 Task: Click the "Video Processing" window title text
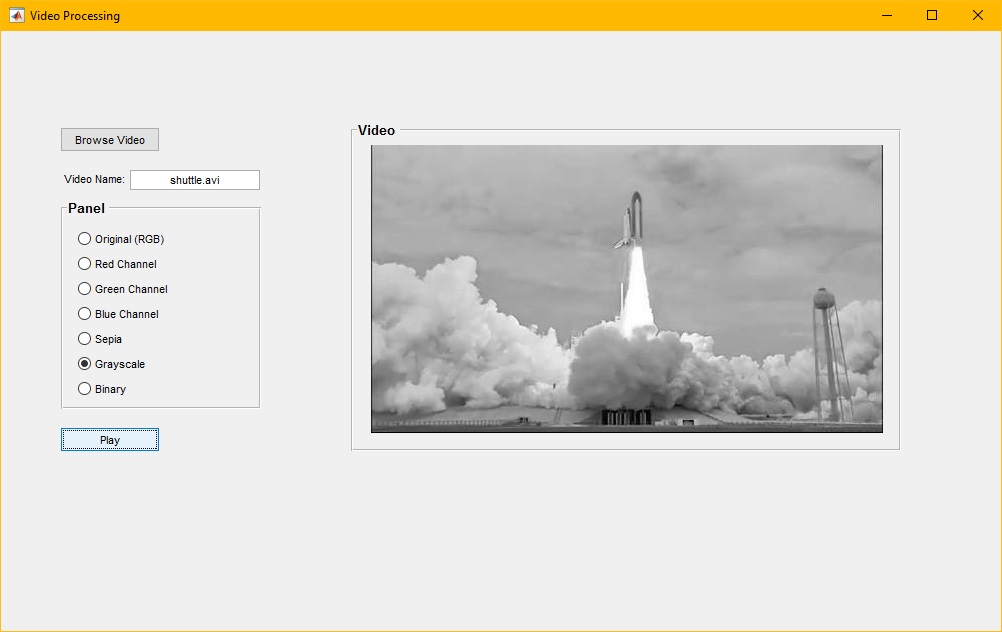click(75, 16)
